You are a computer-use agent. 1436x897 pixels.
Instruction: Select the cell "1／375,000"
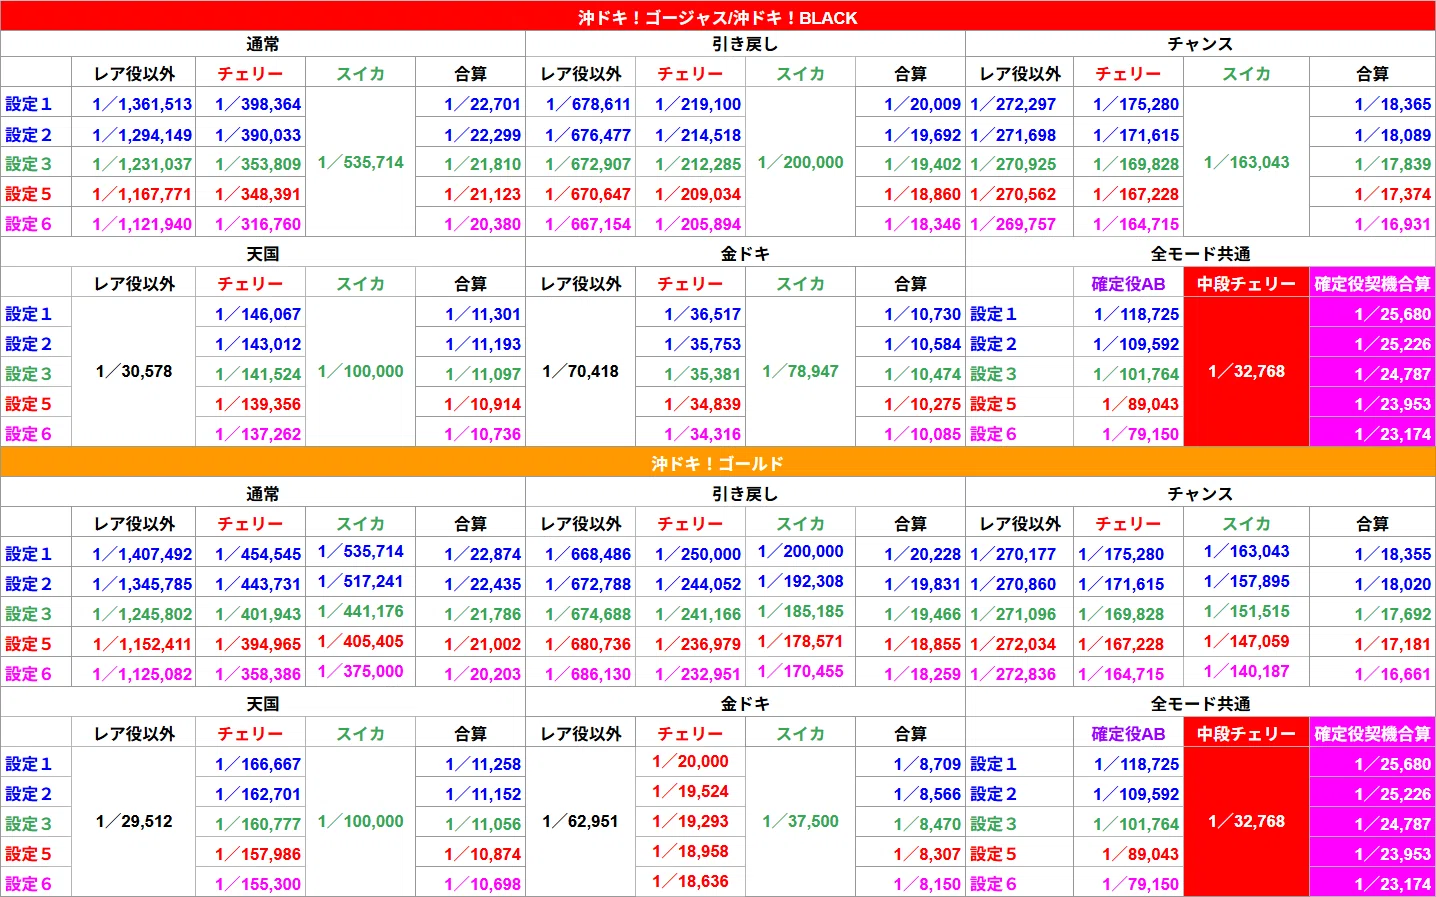tap(360, 671)
